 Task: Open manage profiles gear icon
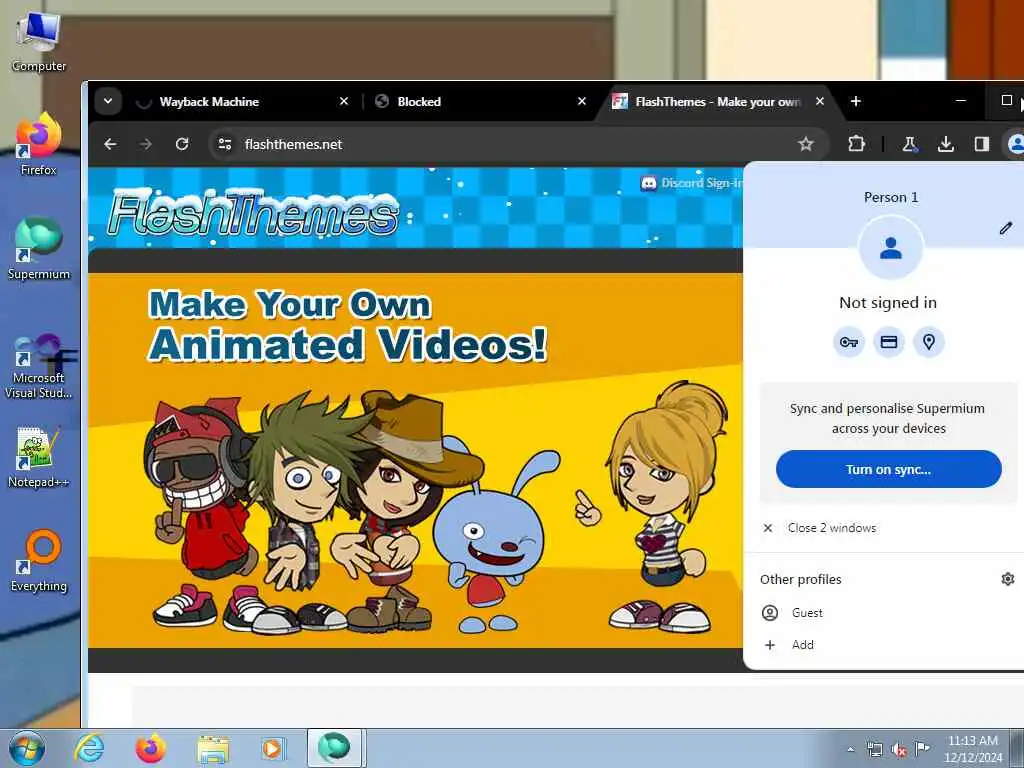point(1008,579)
